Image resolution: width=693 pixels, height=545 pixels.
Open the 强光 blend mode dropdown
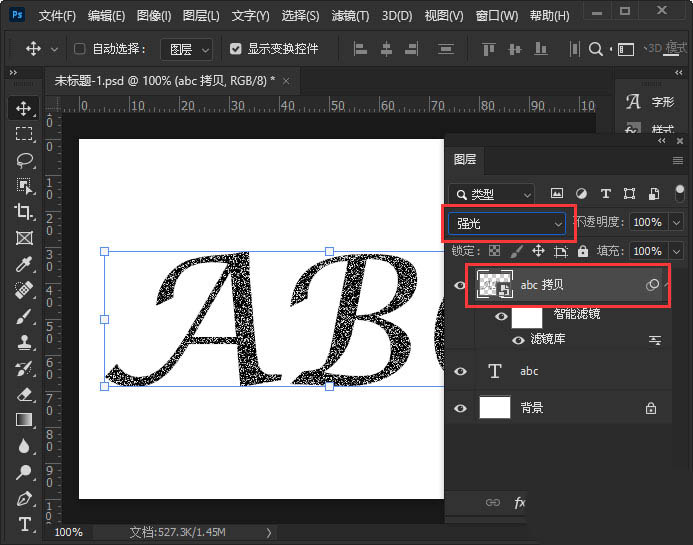(x=507, y=224)
